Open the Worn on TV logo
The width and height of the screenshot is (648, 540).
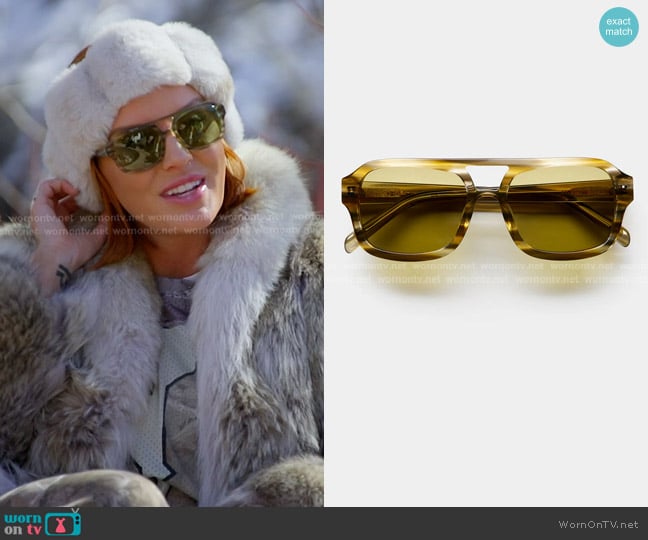pos(42,523)
